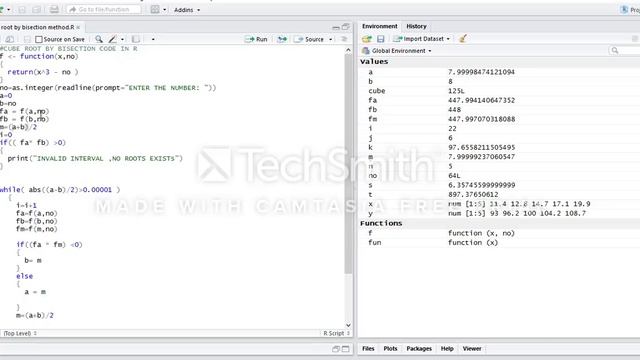Click the Source button
Screen dimensions: 640x360
tap(309, 39)
